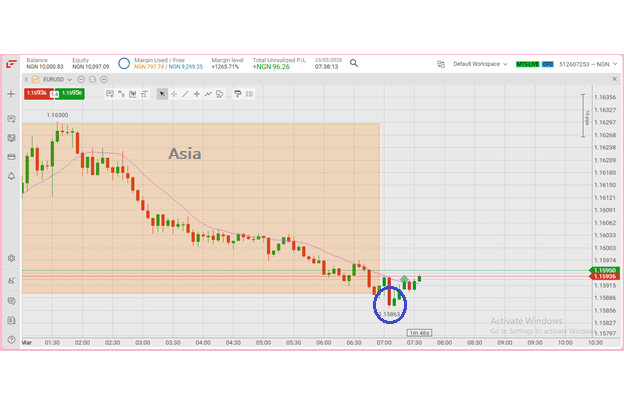Click the paint roller style icon

[238, 94]
